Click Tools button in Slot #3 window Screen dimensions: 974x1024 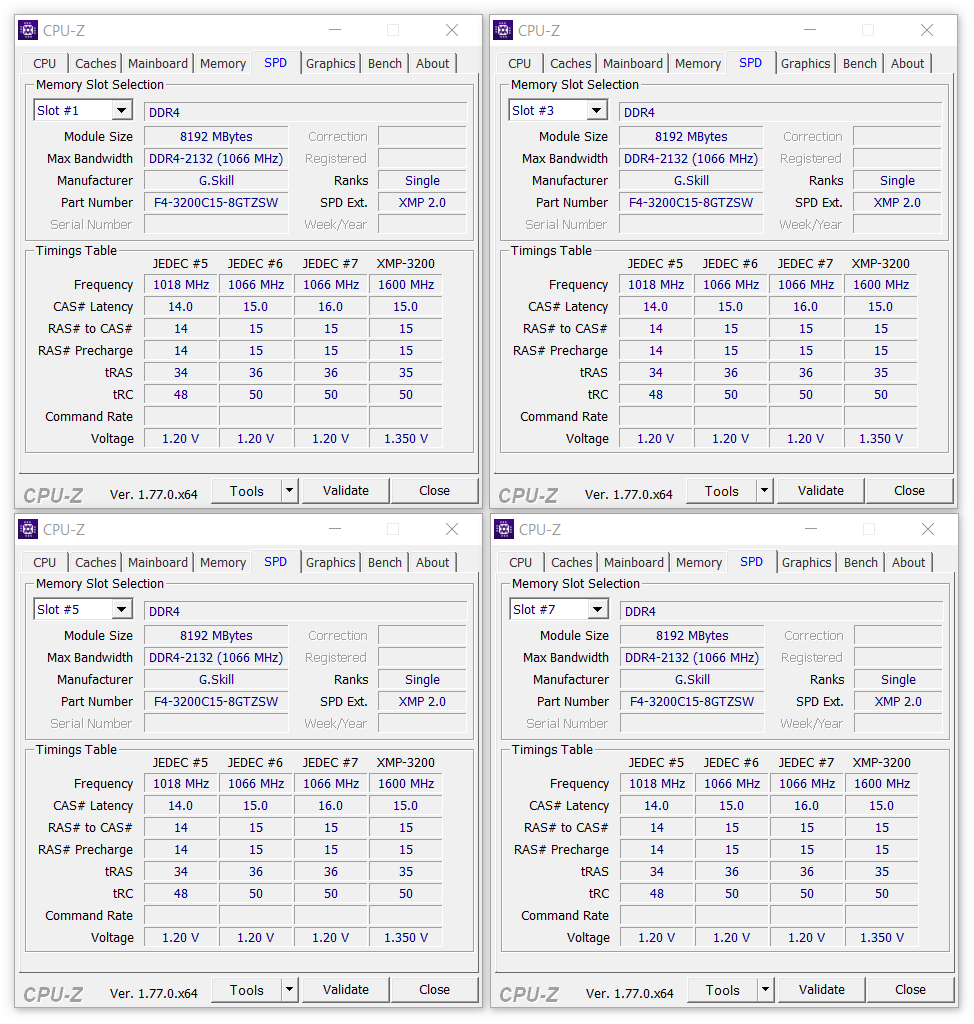point(722,490)
